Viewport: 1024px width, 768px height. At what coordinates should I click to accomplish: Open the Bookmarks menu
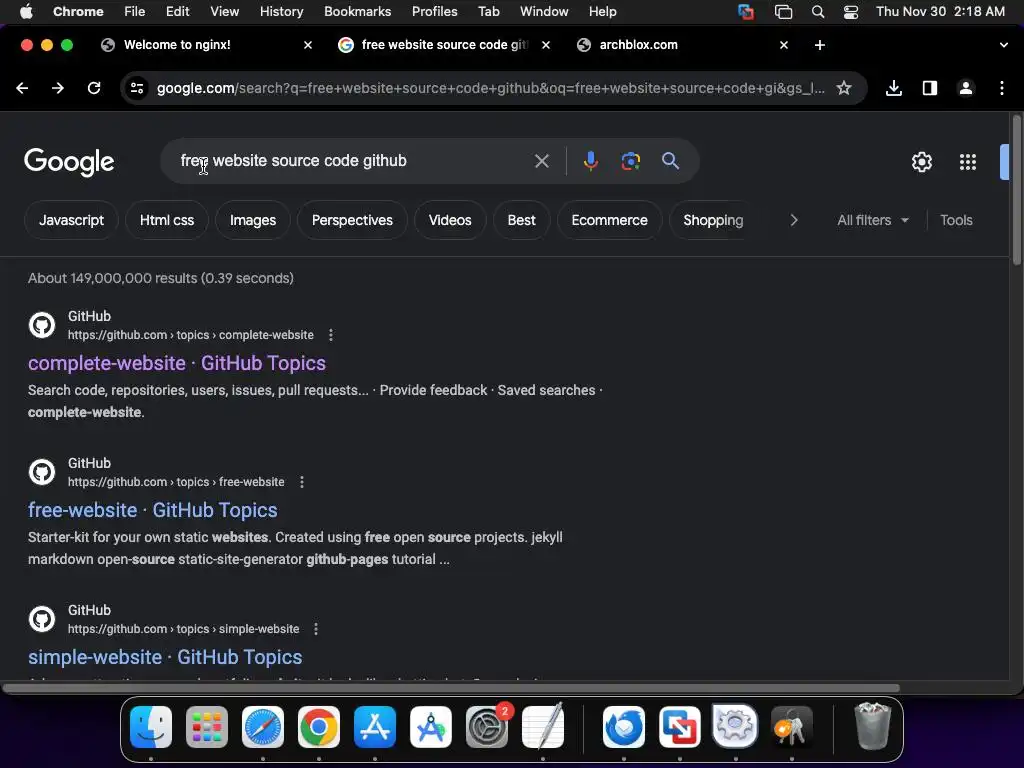coord(357,12)
